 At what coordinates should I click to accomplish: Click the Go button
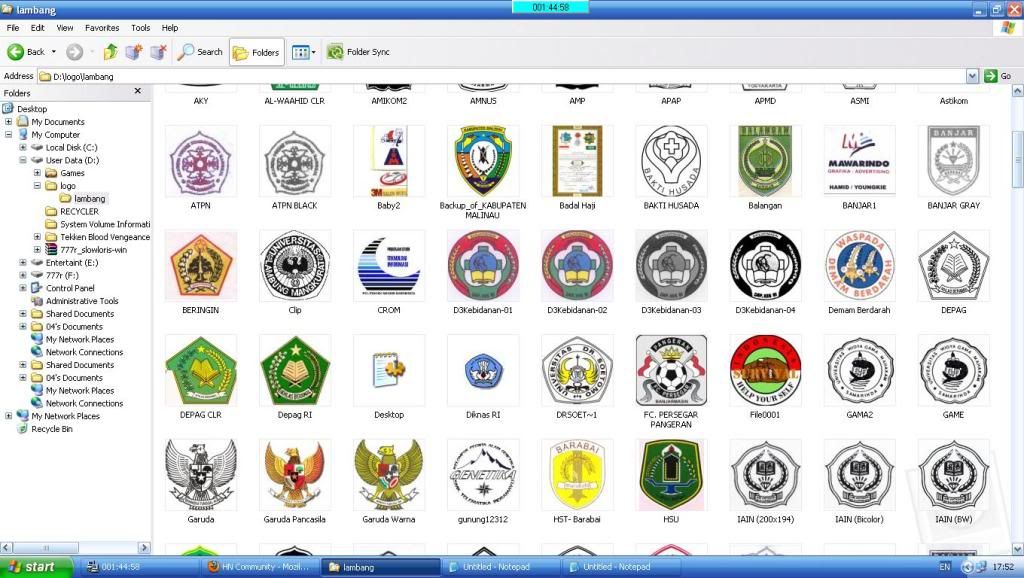(x=998, y=76)
